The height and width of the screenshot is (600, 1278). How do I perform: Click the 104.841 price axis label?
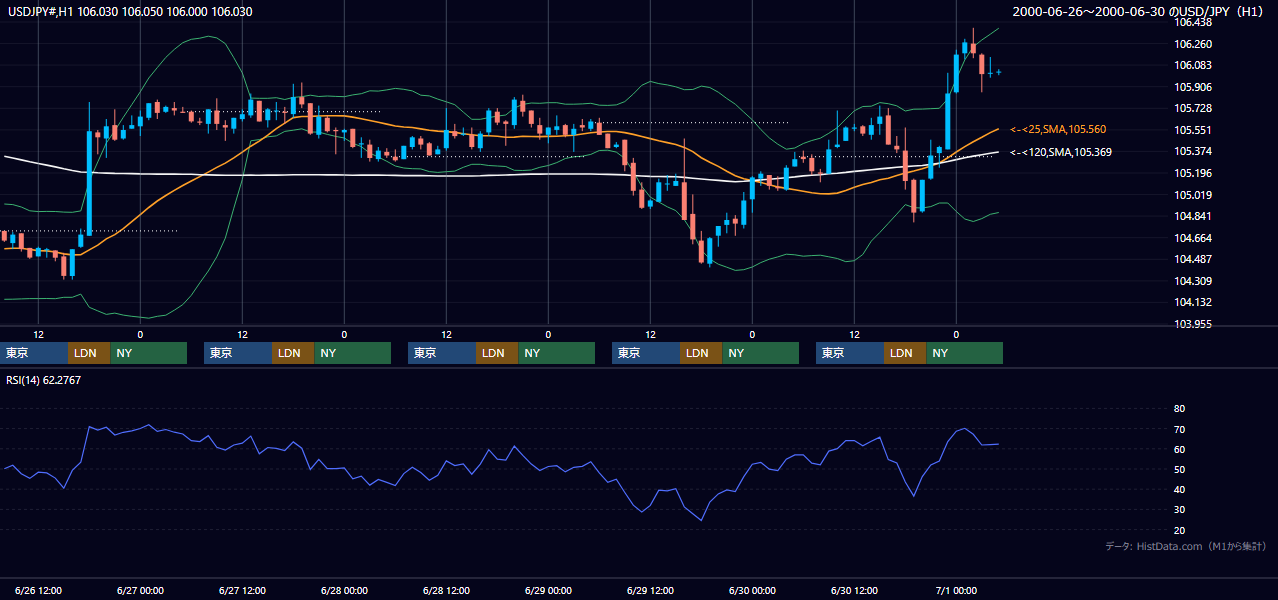(1192, 216)
